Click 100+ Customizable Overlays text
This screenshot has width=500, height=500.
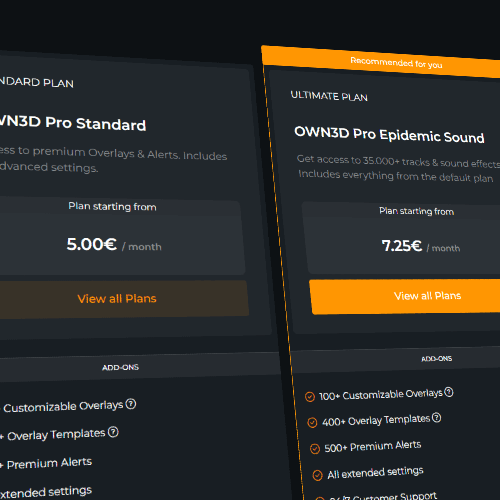point(381,395)
